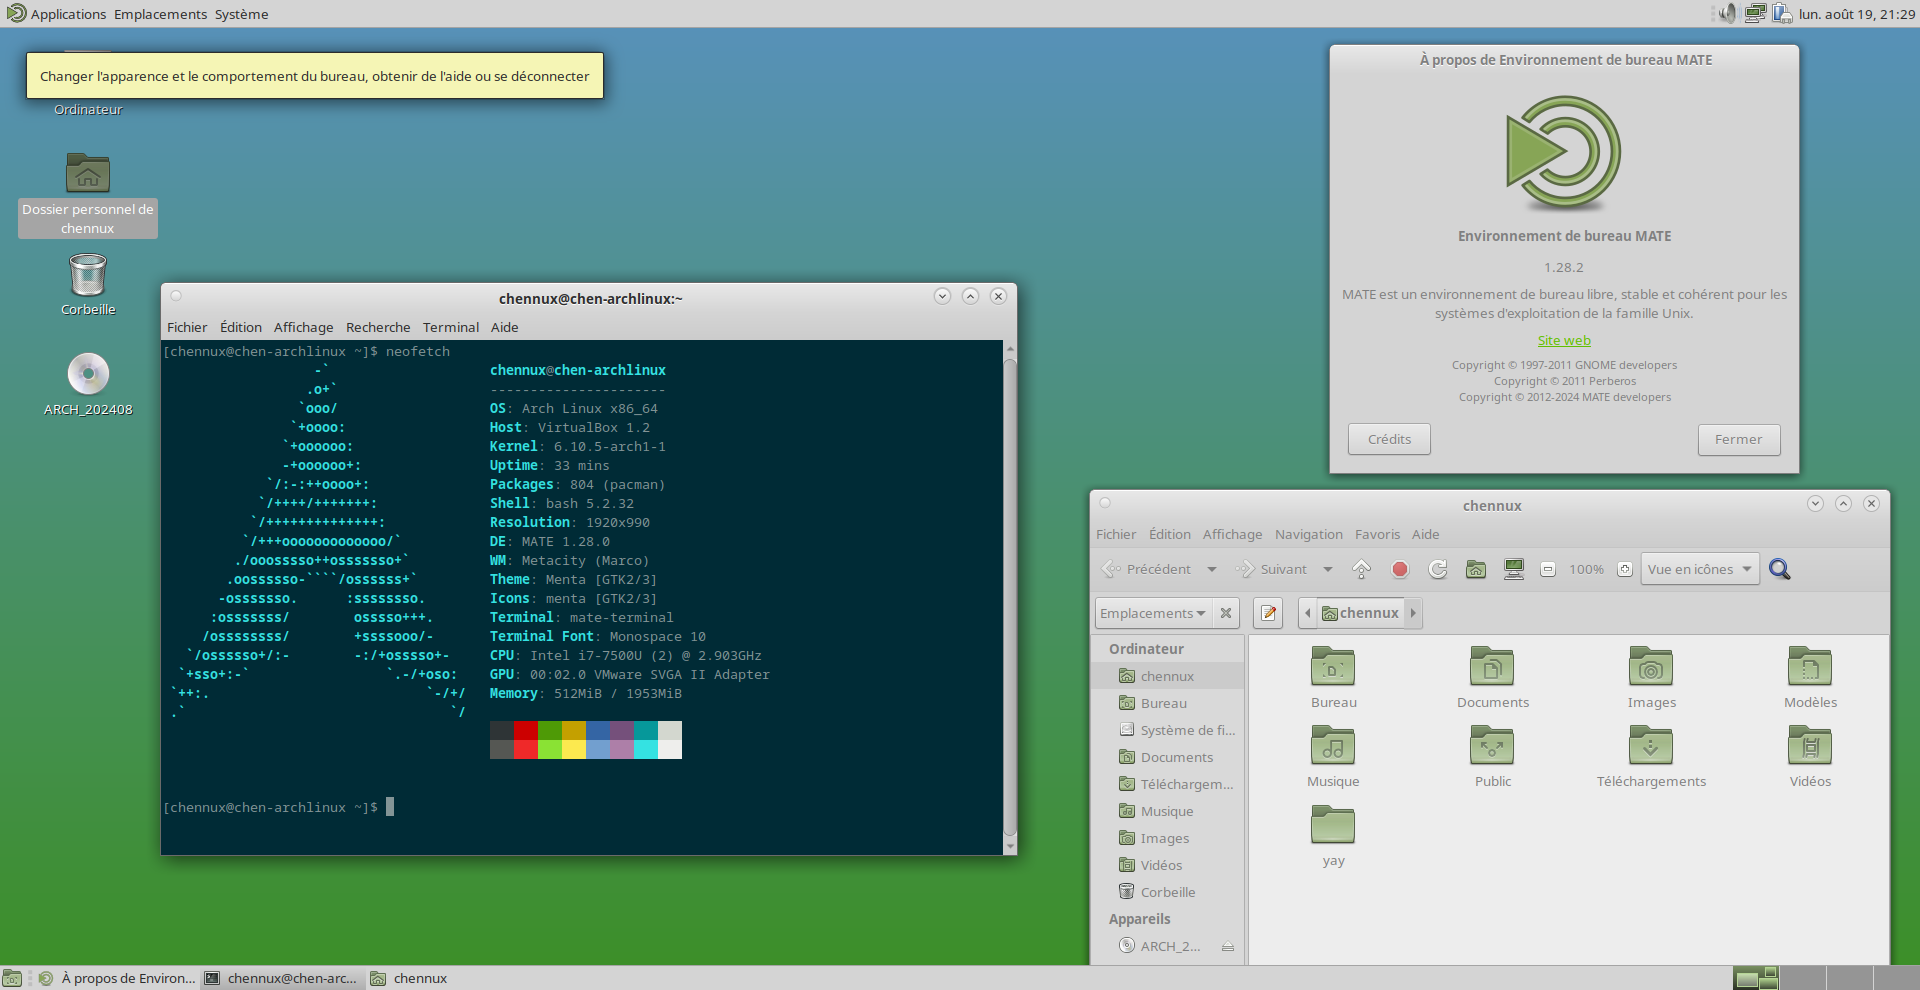Click the network icon in top panel
The height and width of the screenshot is (990, 1920).
coord(1755,13)
